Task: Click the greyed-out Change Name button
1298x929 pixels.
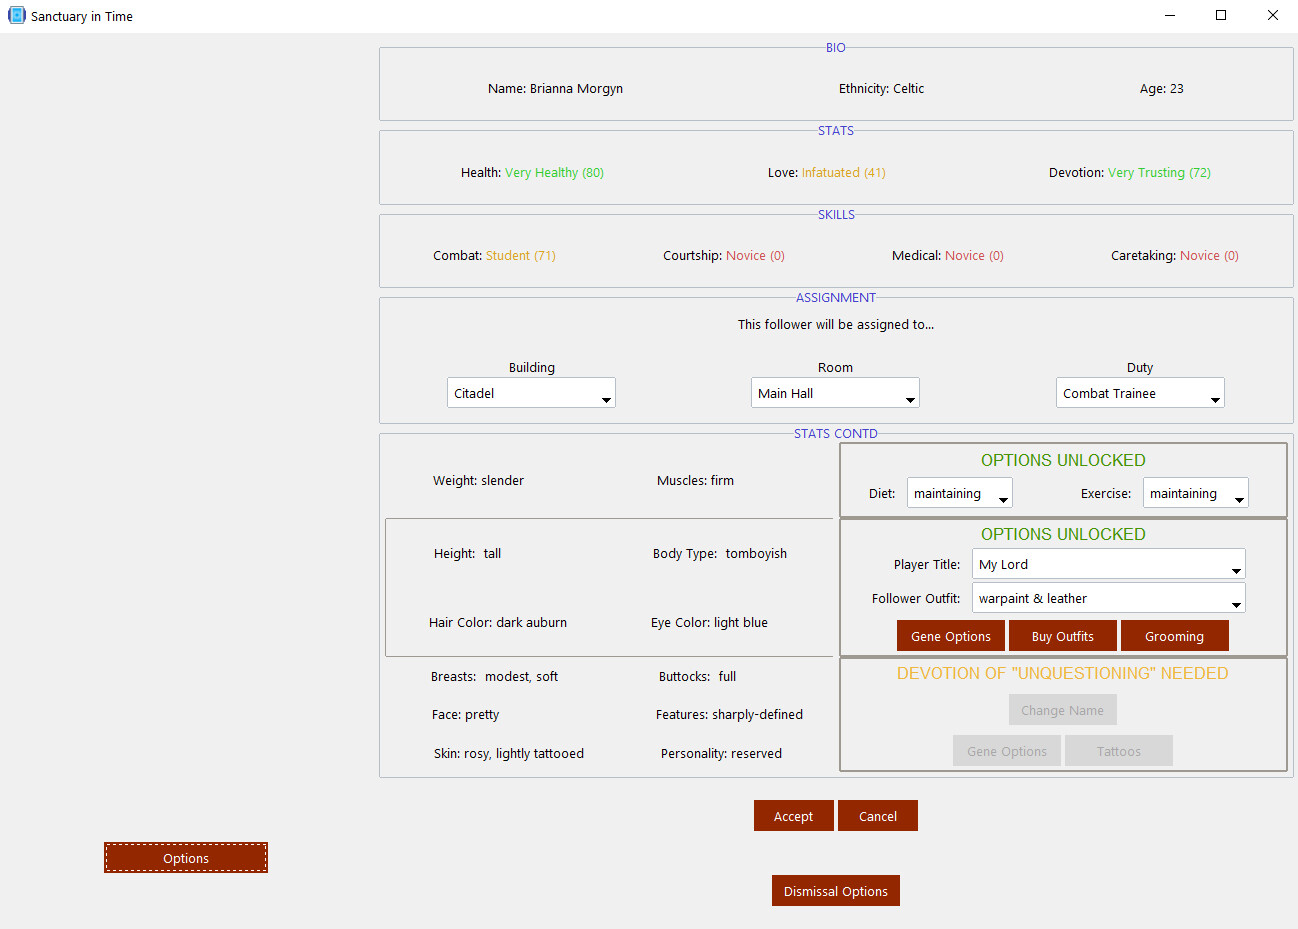Action: click(x=1062, y=710)
